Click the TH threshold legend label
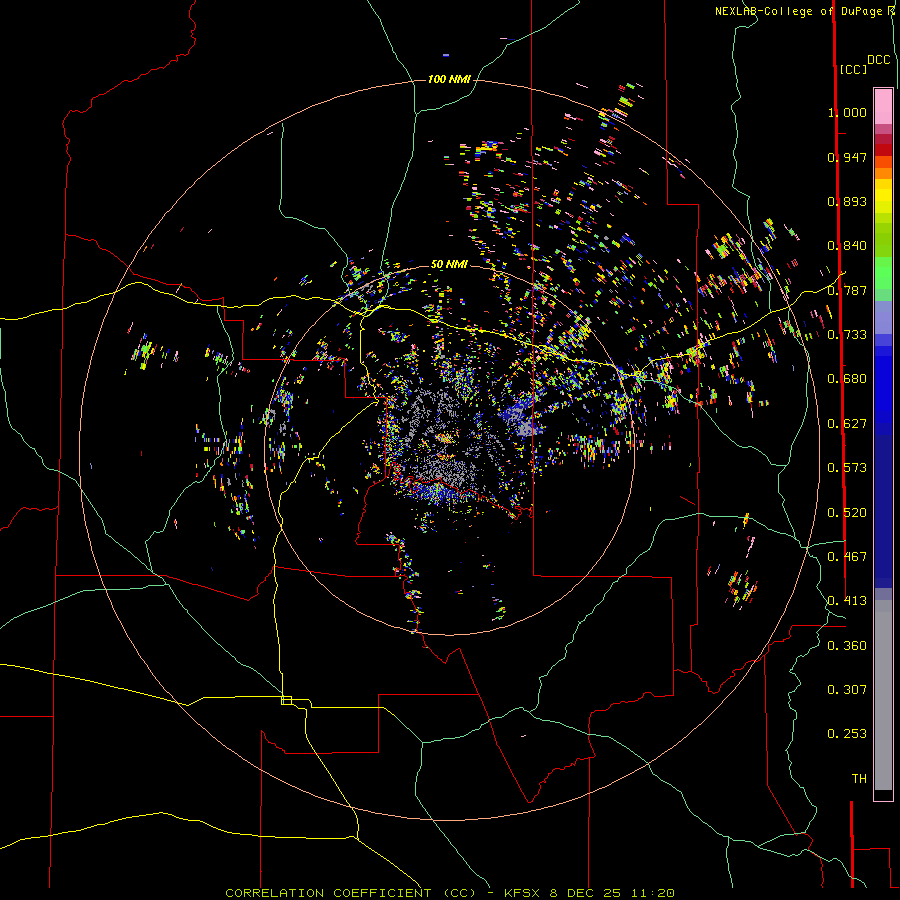 click(x=859, y=779)
